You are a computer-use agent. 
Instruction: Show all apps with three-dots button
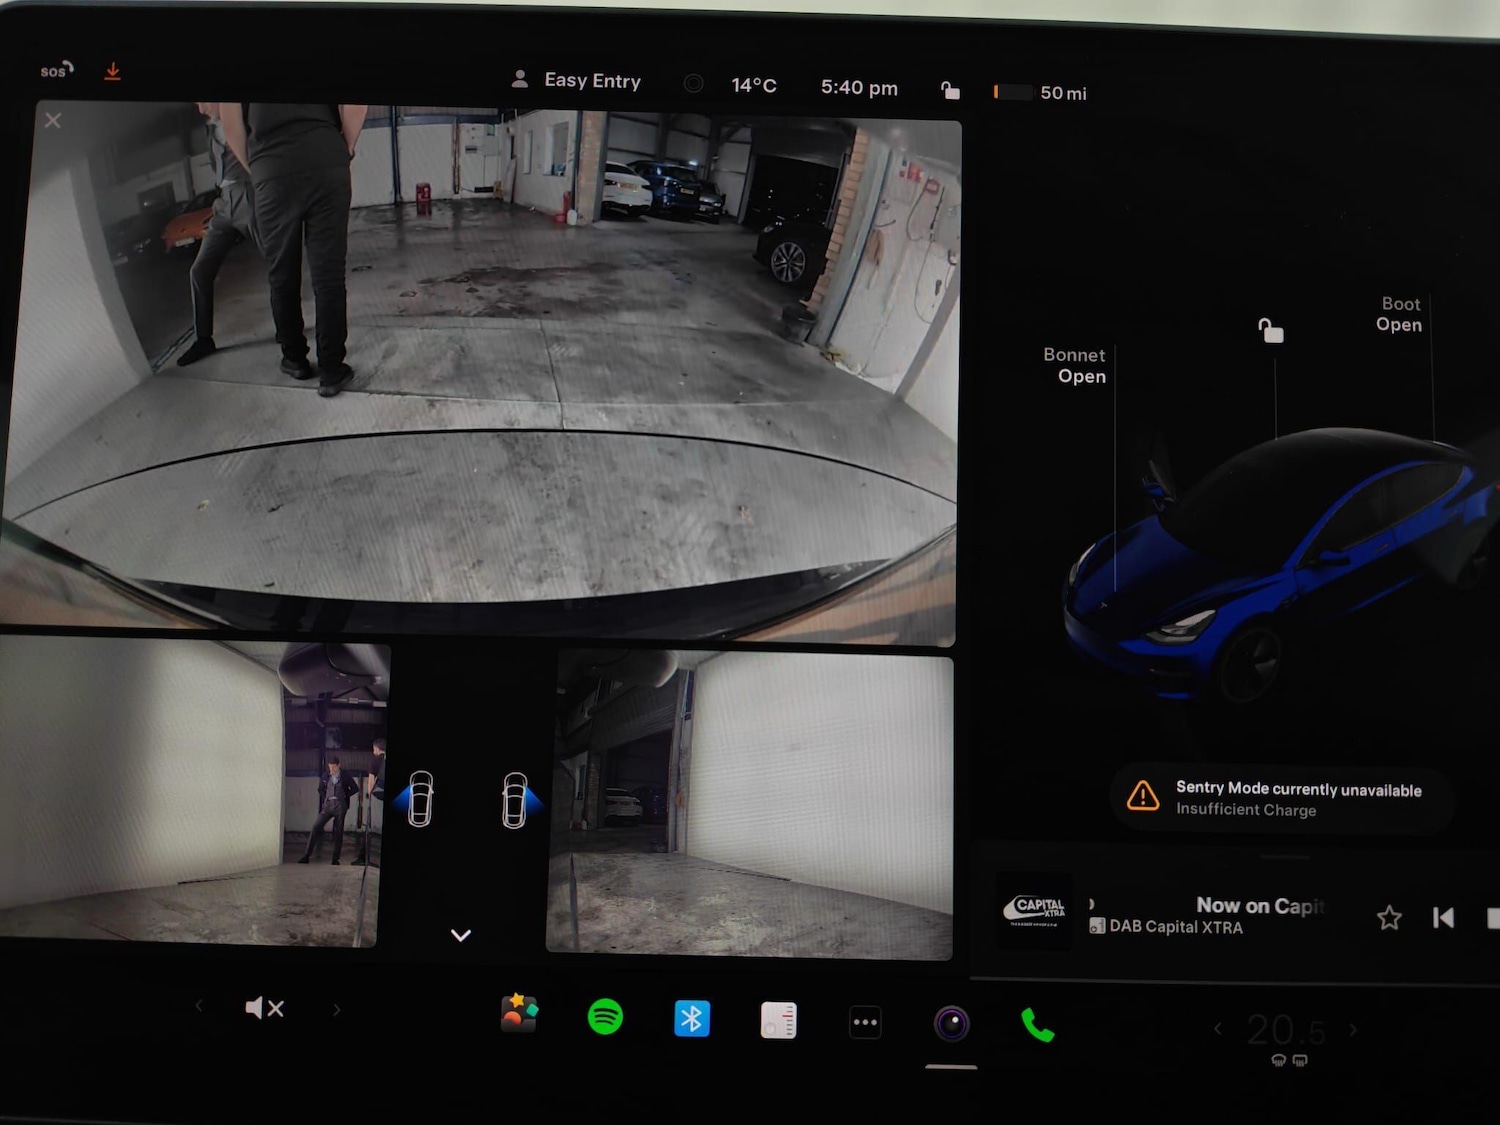point(865,1022)
